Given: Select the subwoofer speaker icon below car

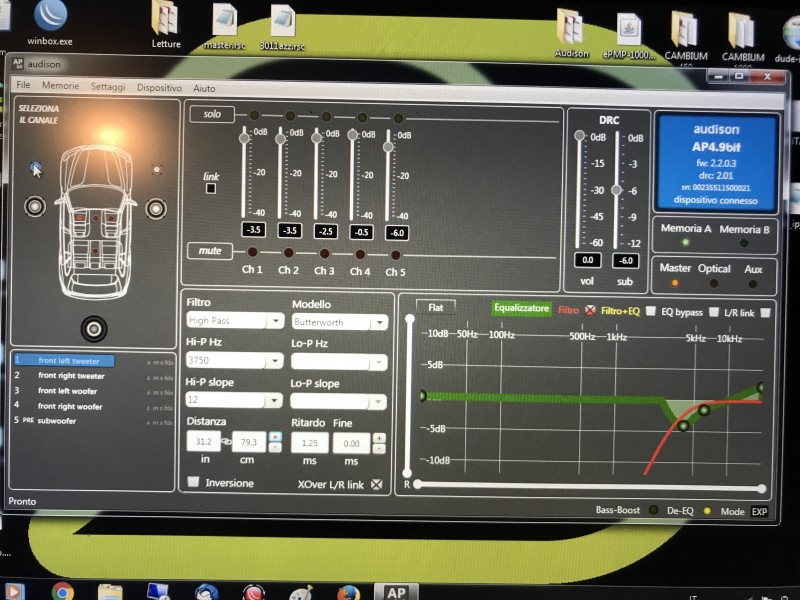Looking at the screenshot, I should point(93,329).
